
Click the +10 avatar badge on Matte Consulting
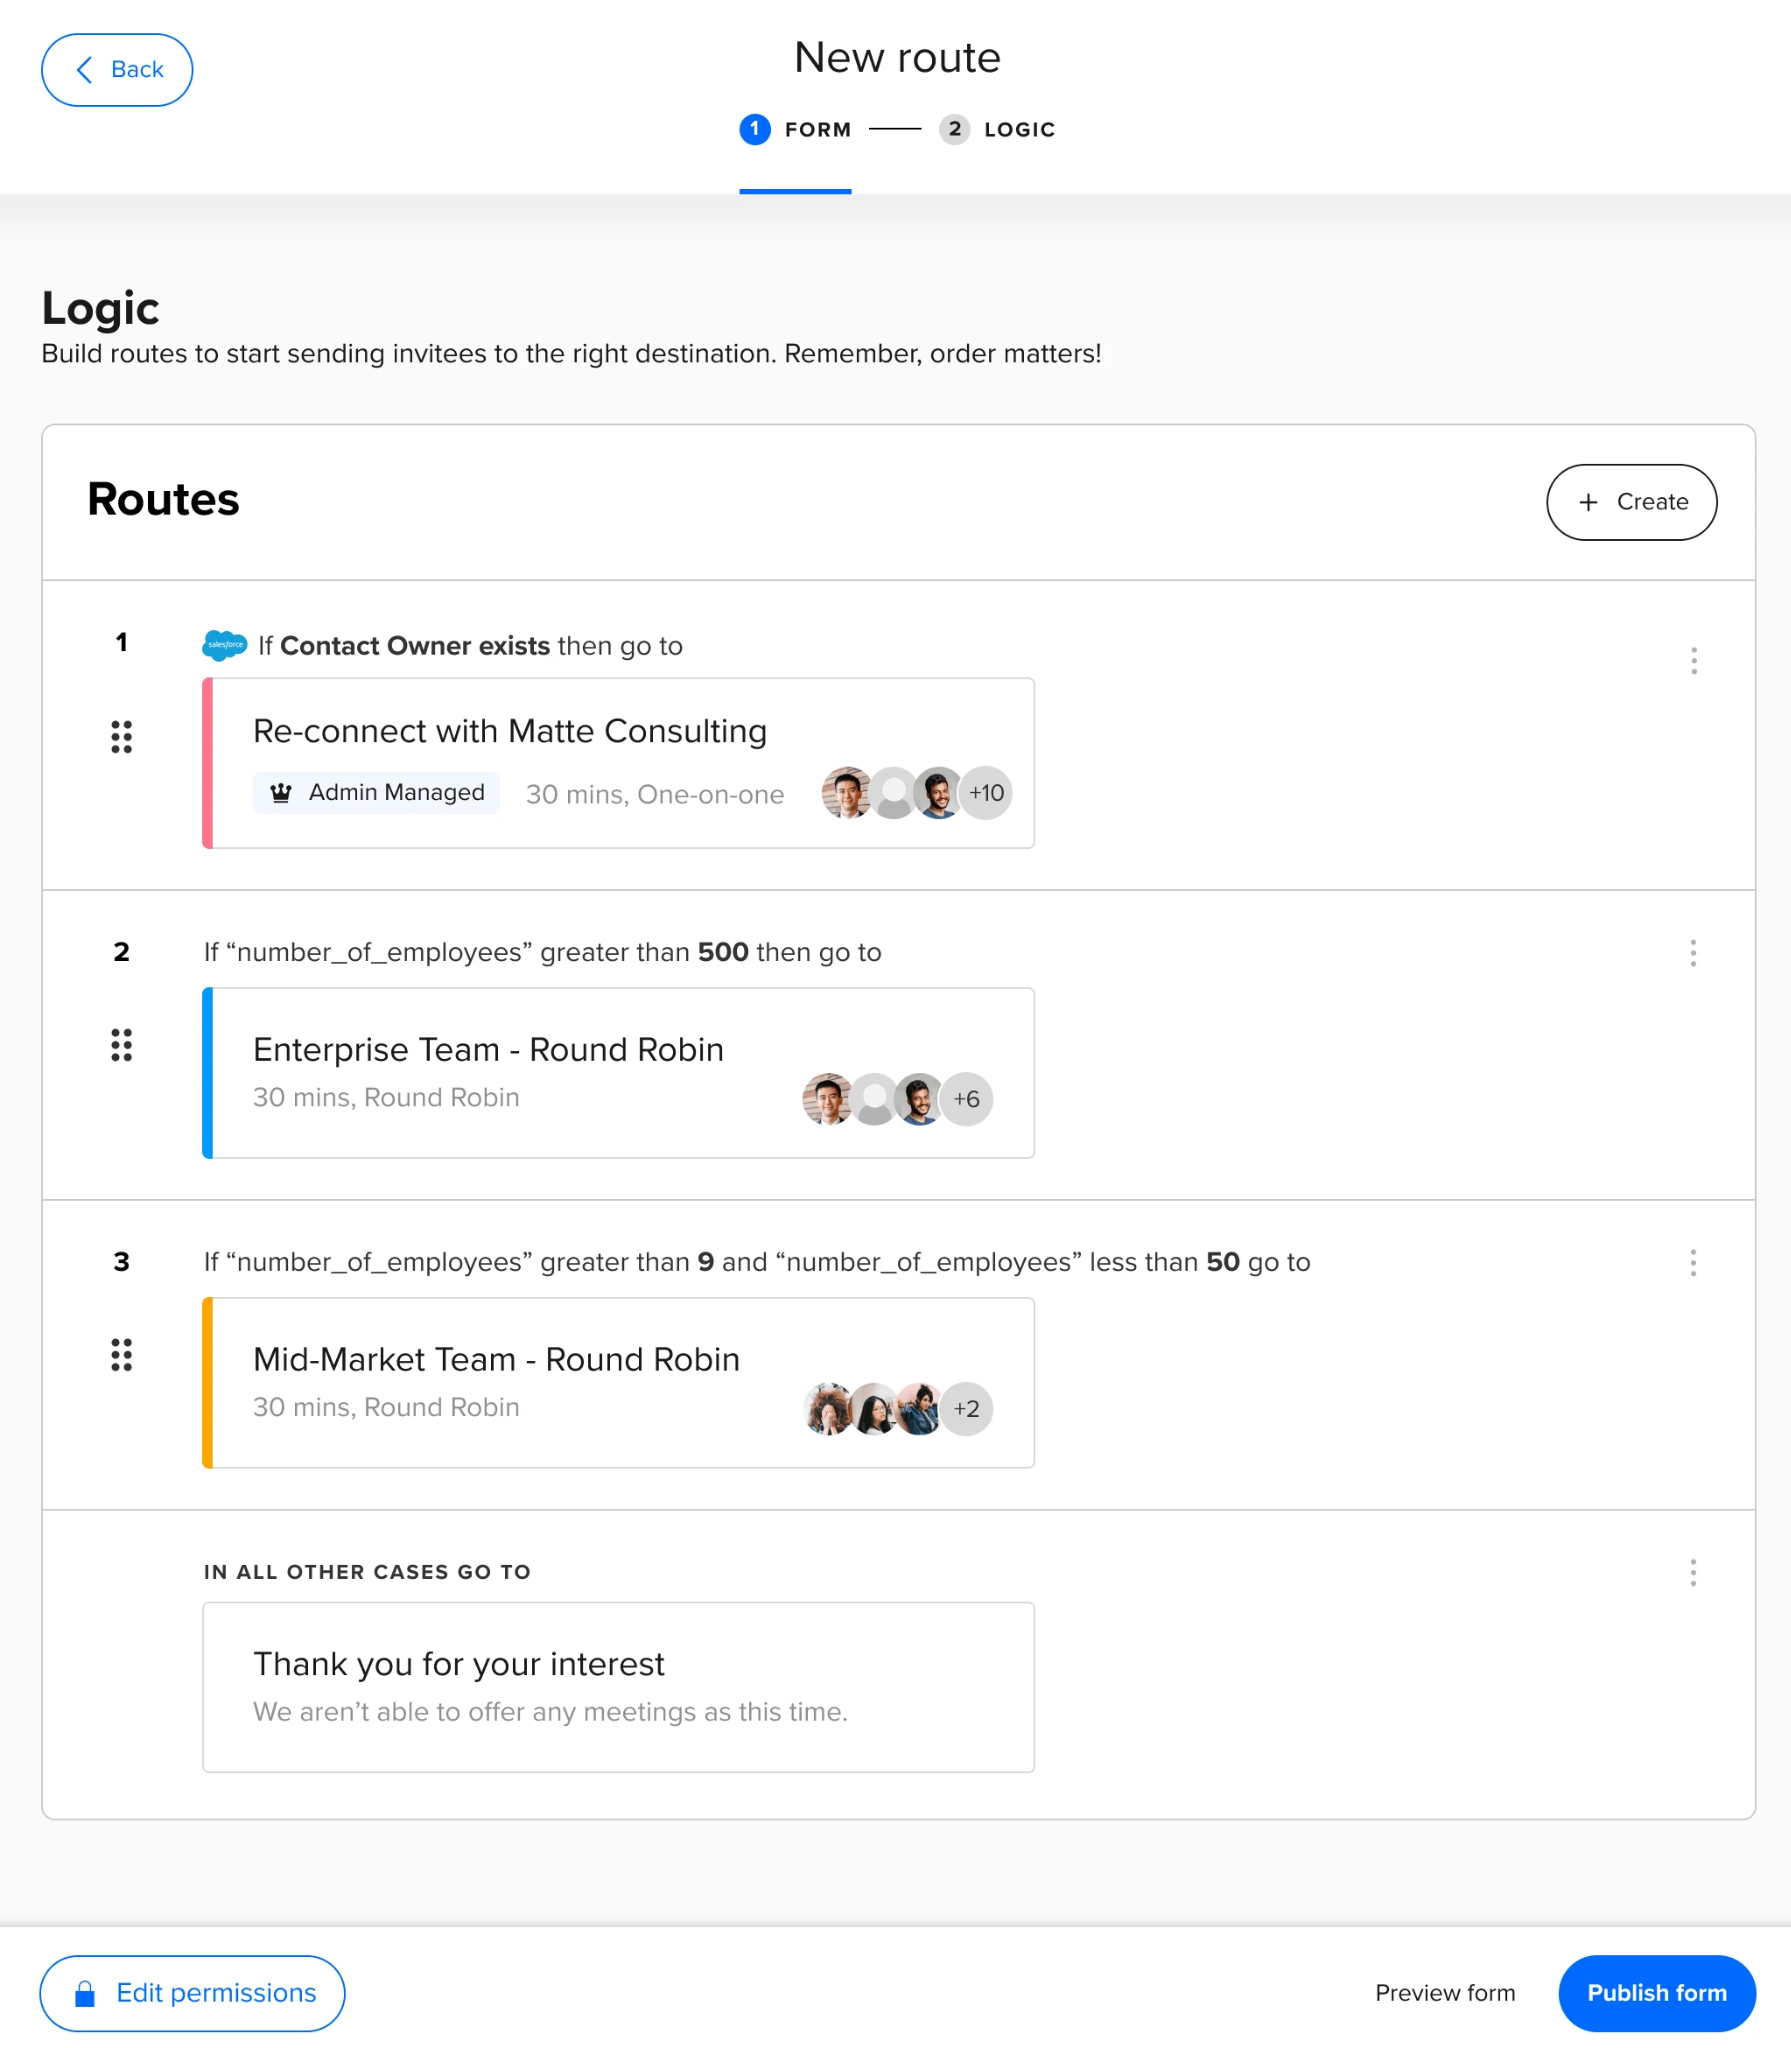(986, 793)
